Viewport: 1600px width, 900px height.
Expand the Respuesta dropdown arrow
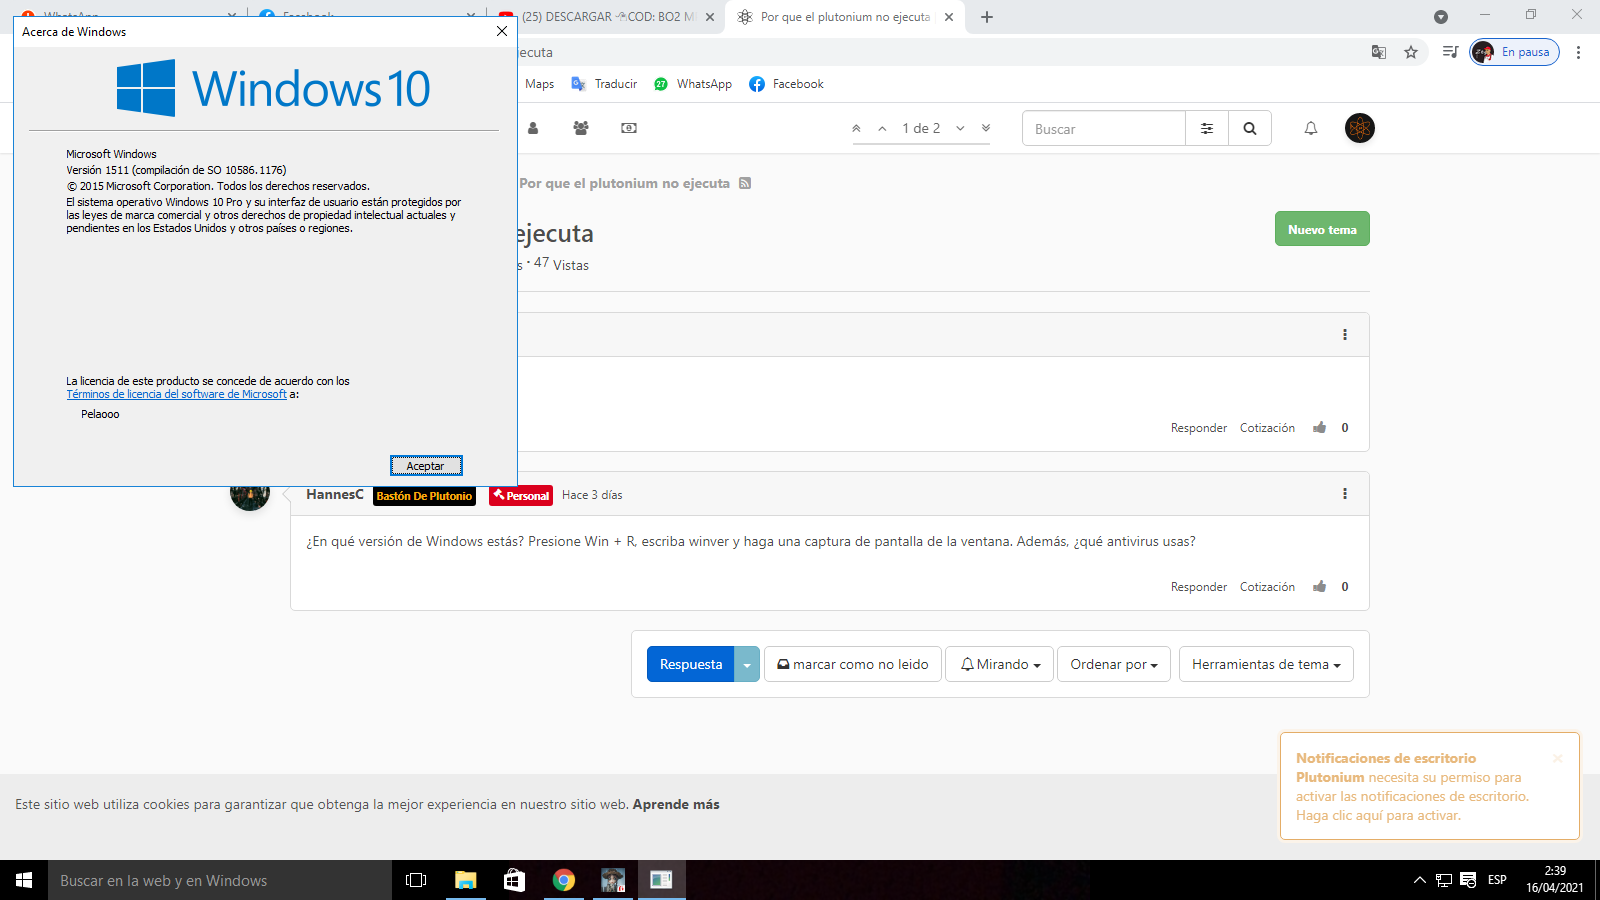coord(747,664)
